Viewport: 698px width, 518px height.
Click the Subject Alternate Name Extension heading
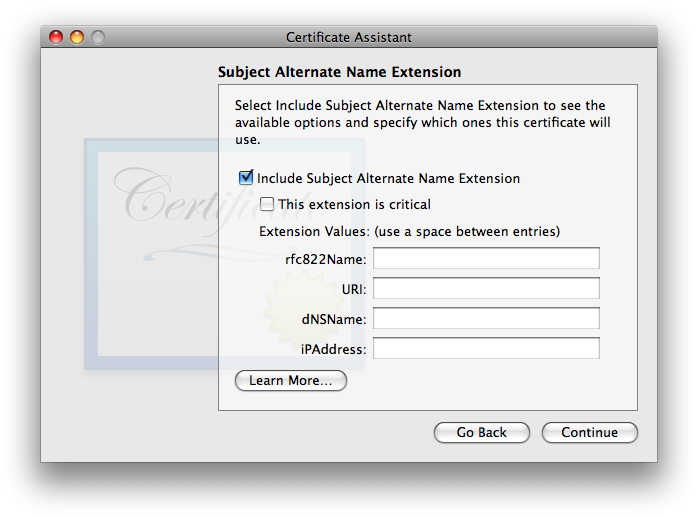click(339, 72)
